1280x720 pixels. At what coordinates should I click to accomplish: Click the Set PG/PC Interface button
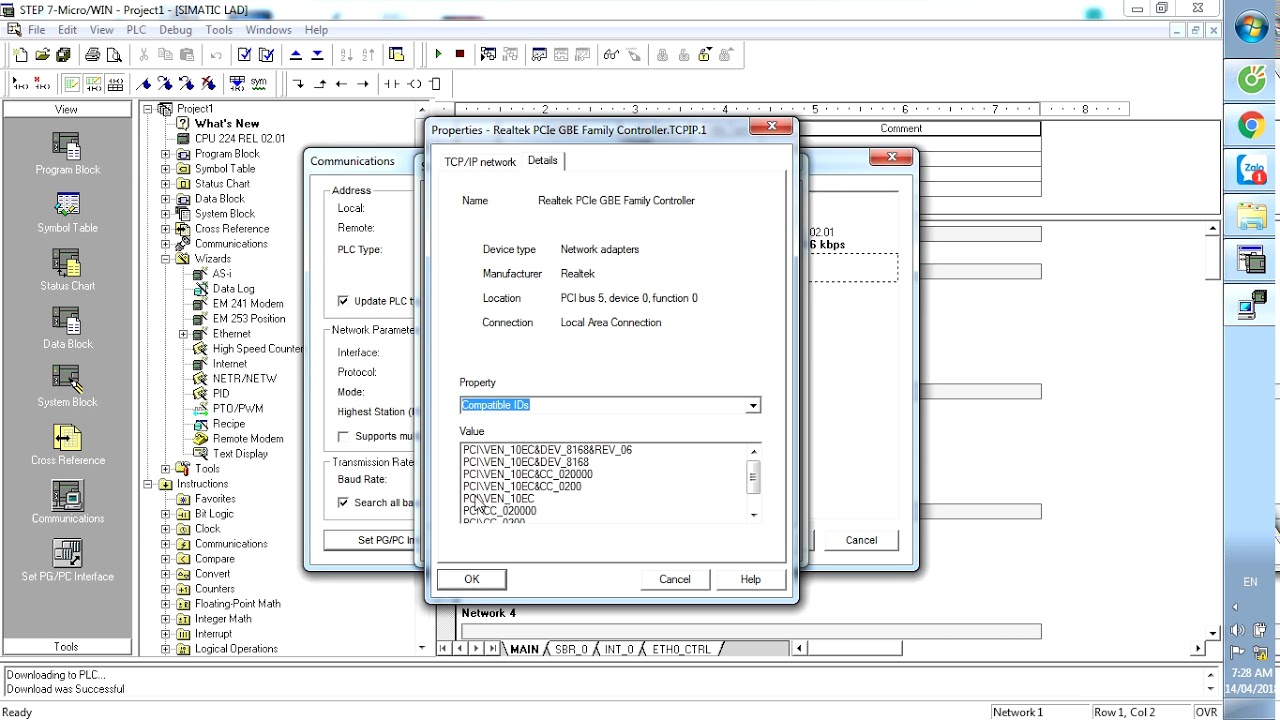point(371,540)
